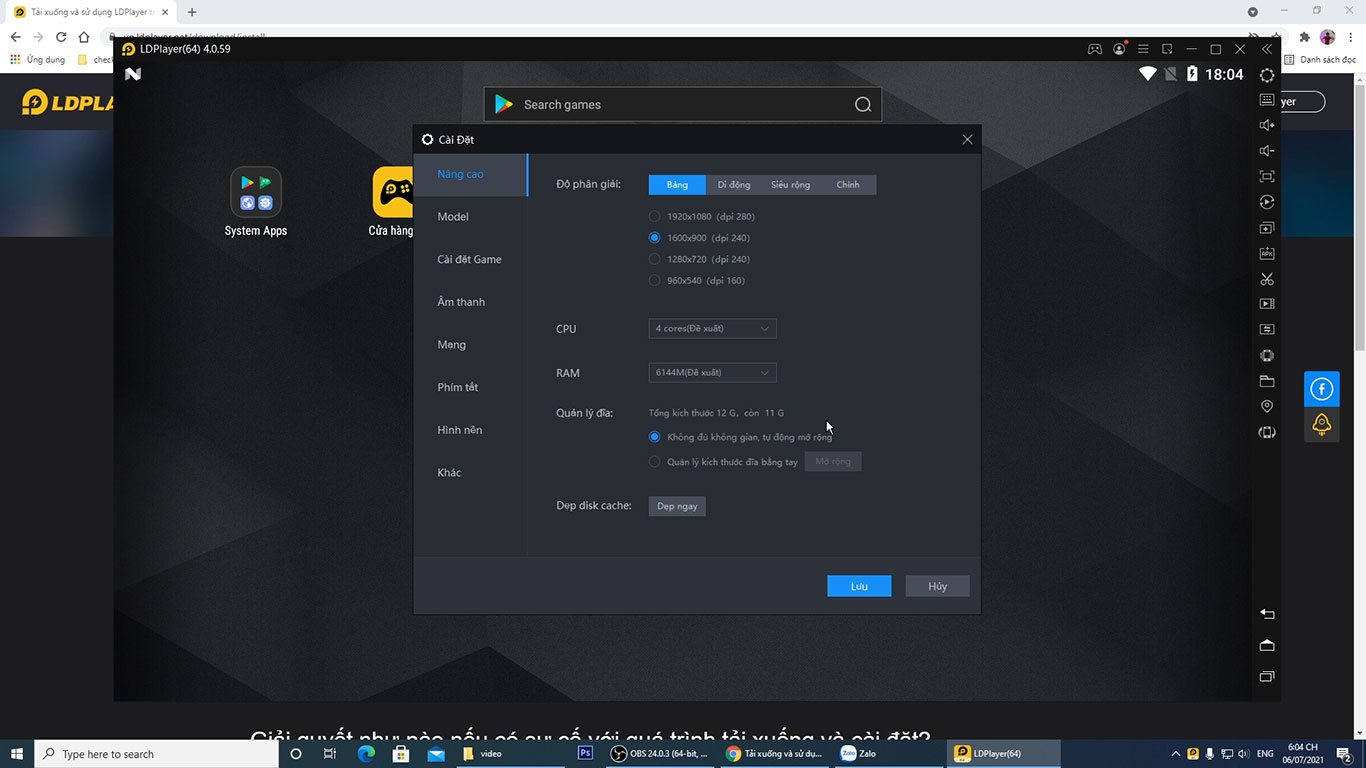The width and height of the screenshot is (1366, 768).
Task: Collapse the LDPlayer sidebar with double chevron
Action: (1267, 49)
